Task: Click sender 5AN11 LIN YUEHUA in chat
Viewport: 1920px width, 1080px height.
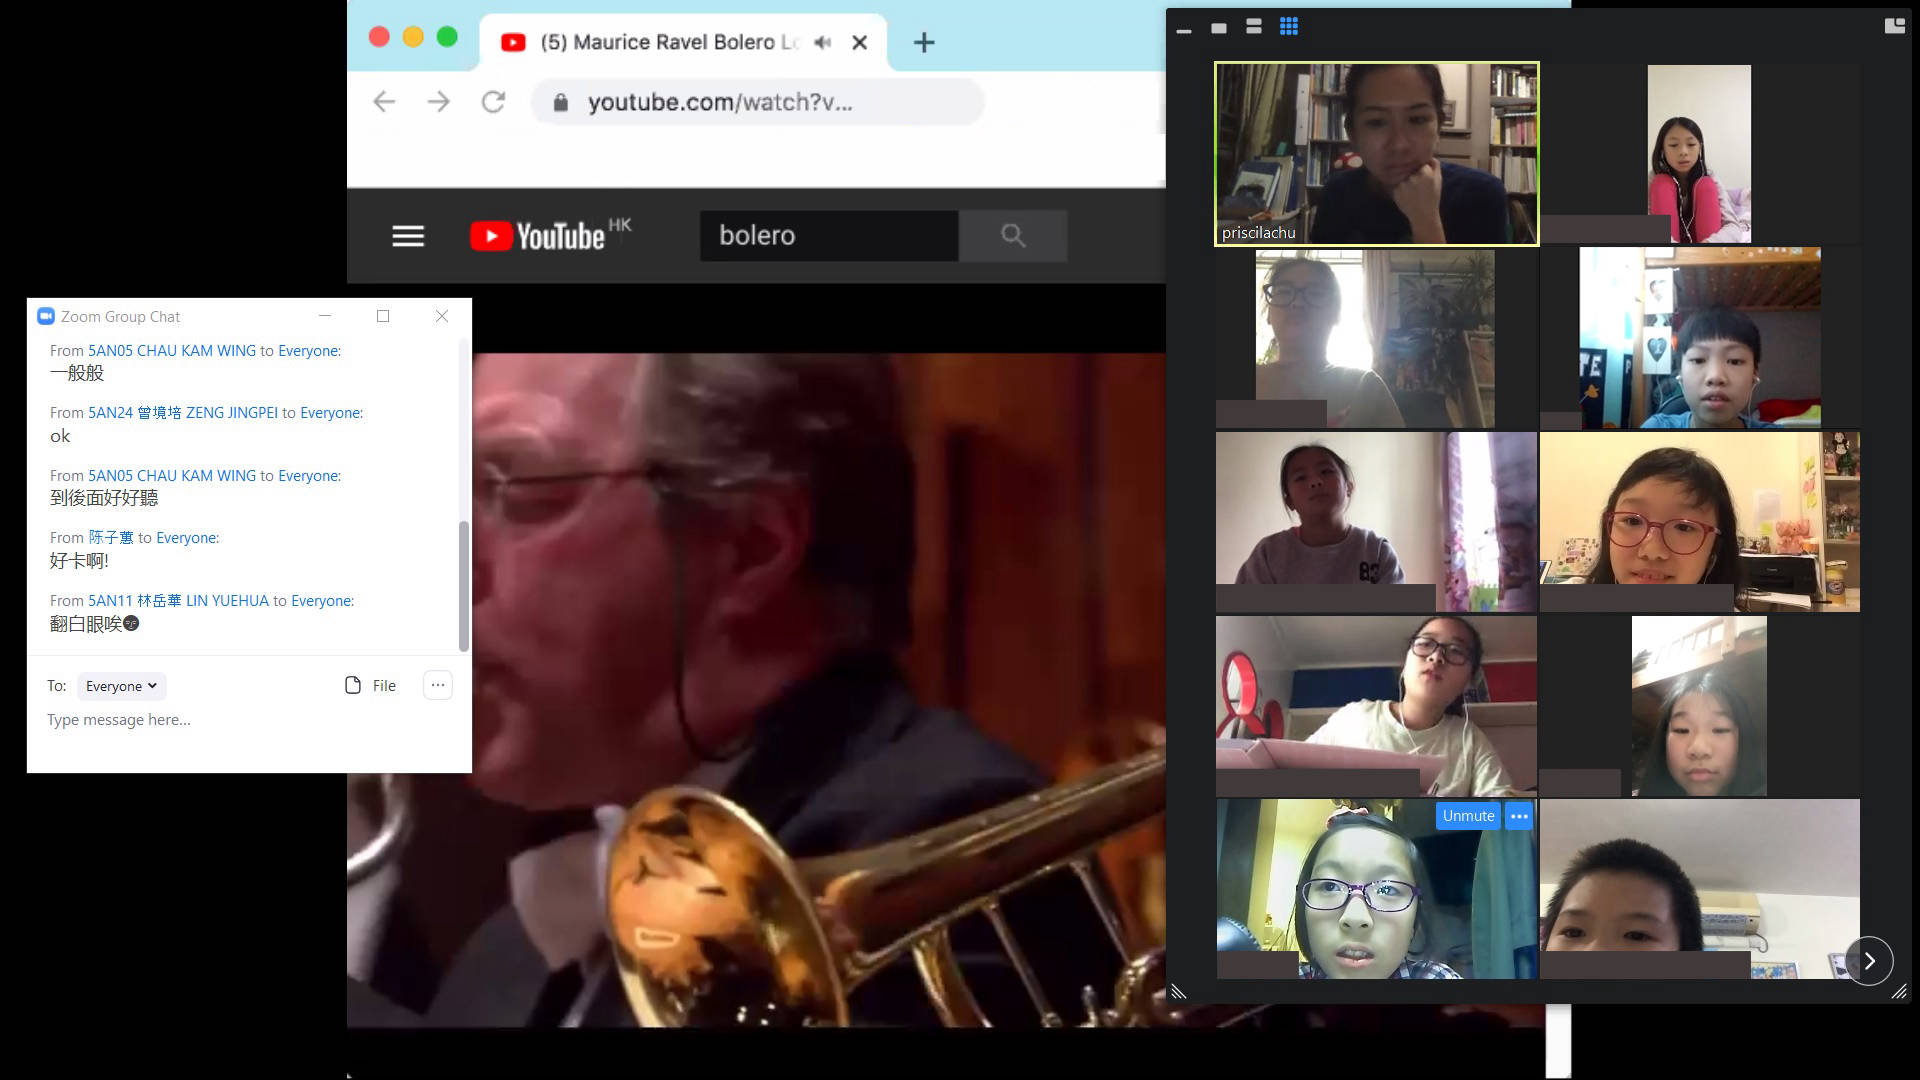Action: click(x=178, y=601)
